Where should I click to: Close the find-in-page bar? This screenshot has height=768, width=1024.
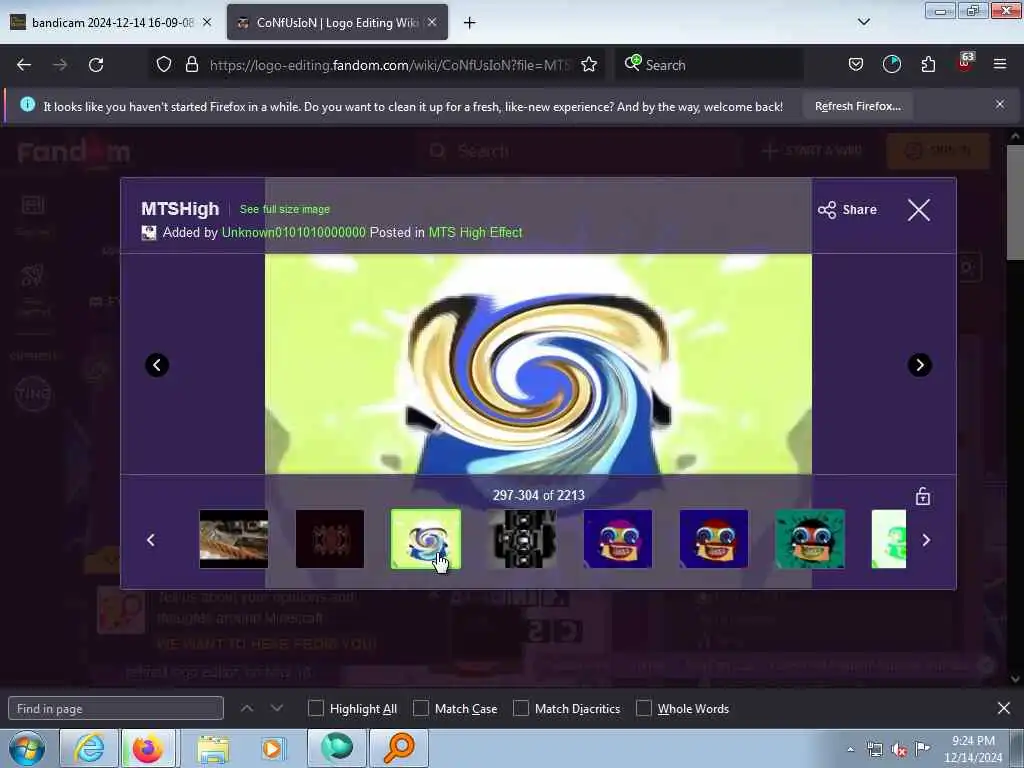[x=1004, y=708]
